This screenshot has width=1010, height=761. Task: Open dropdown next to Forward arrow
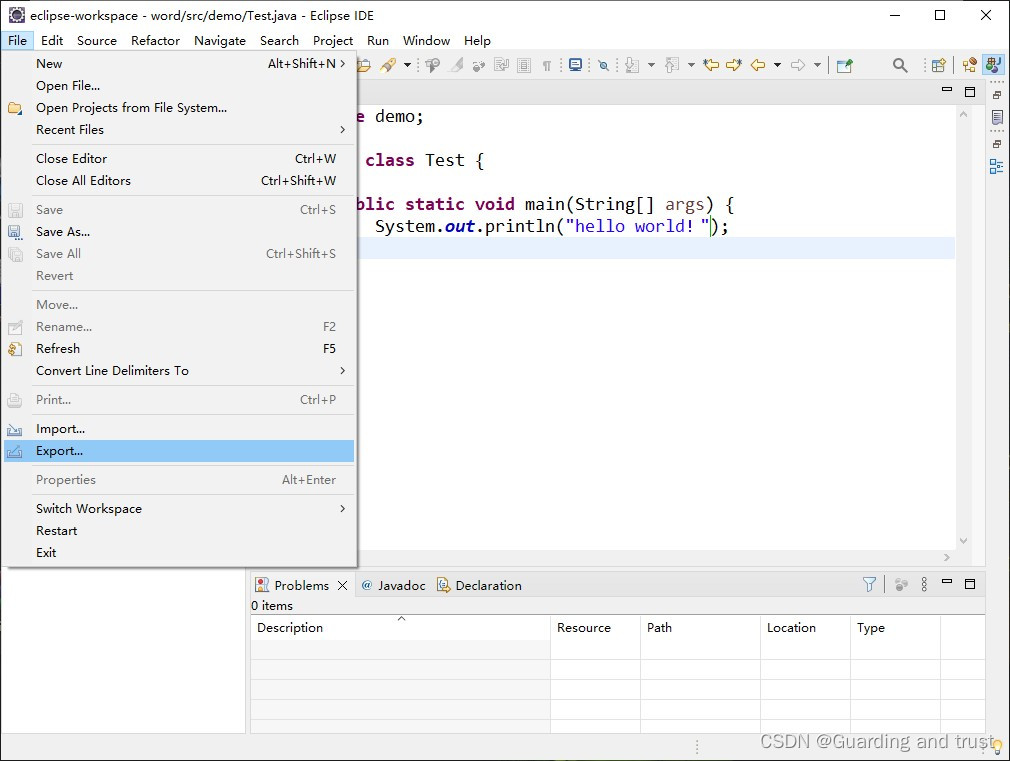pyautogui.click(x=817, y=65)
